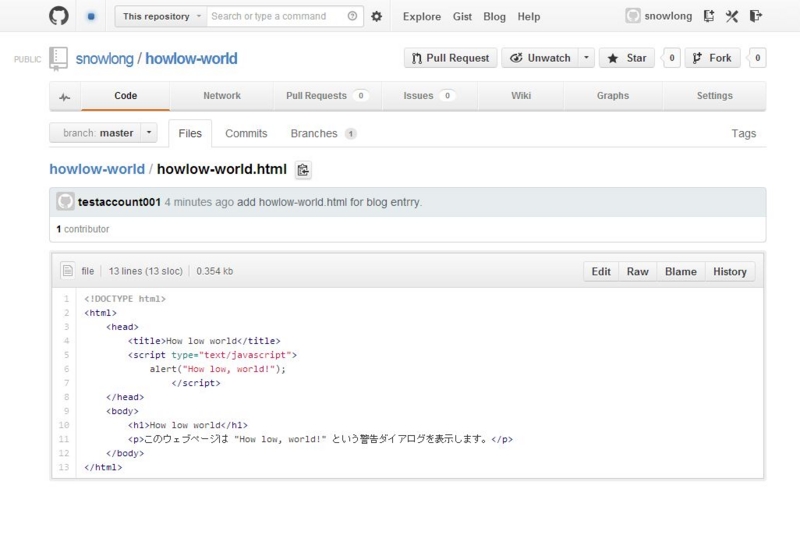
Task: Click the blue notifications dot indicator
Action: click(91, 16)
